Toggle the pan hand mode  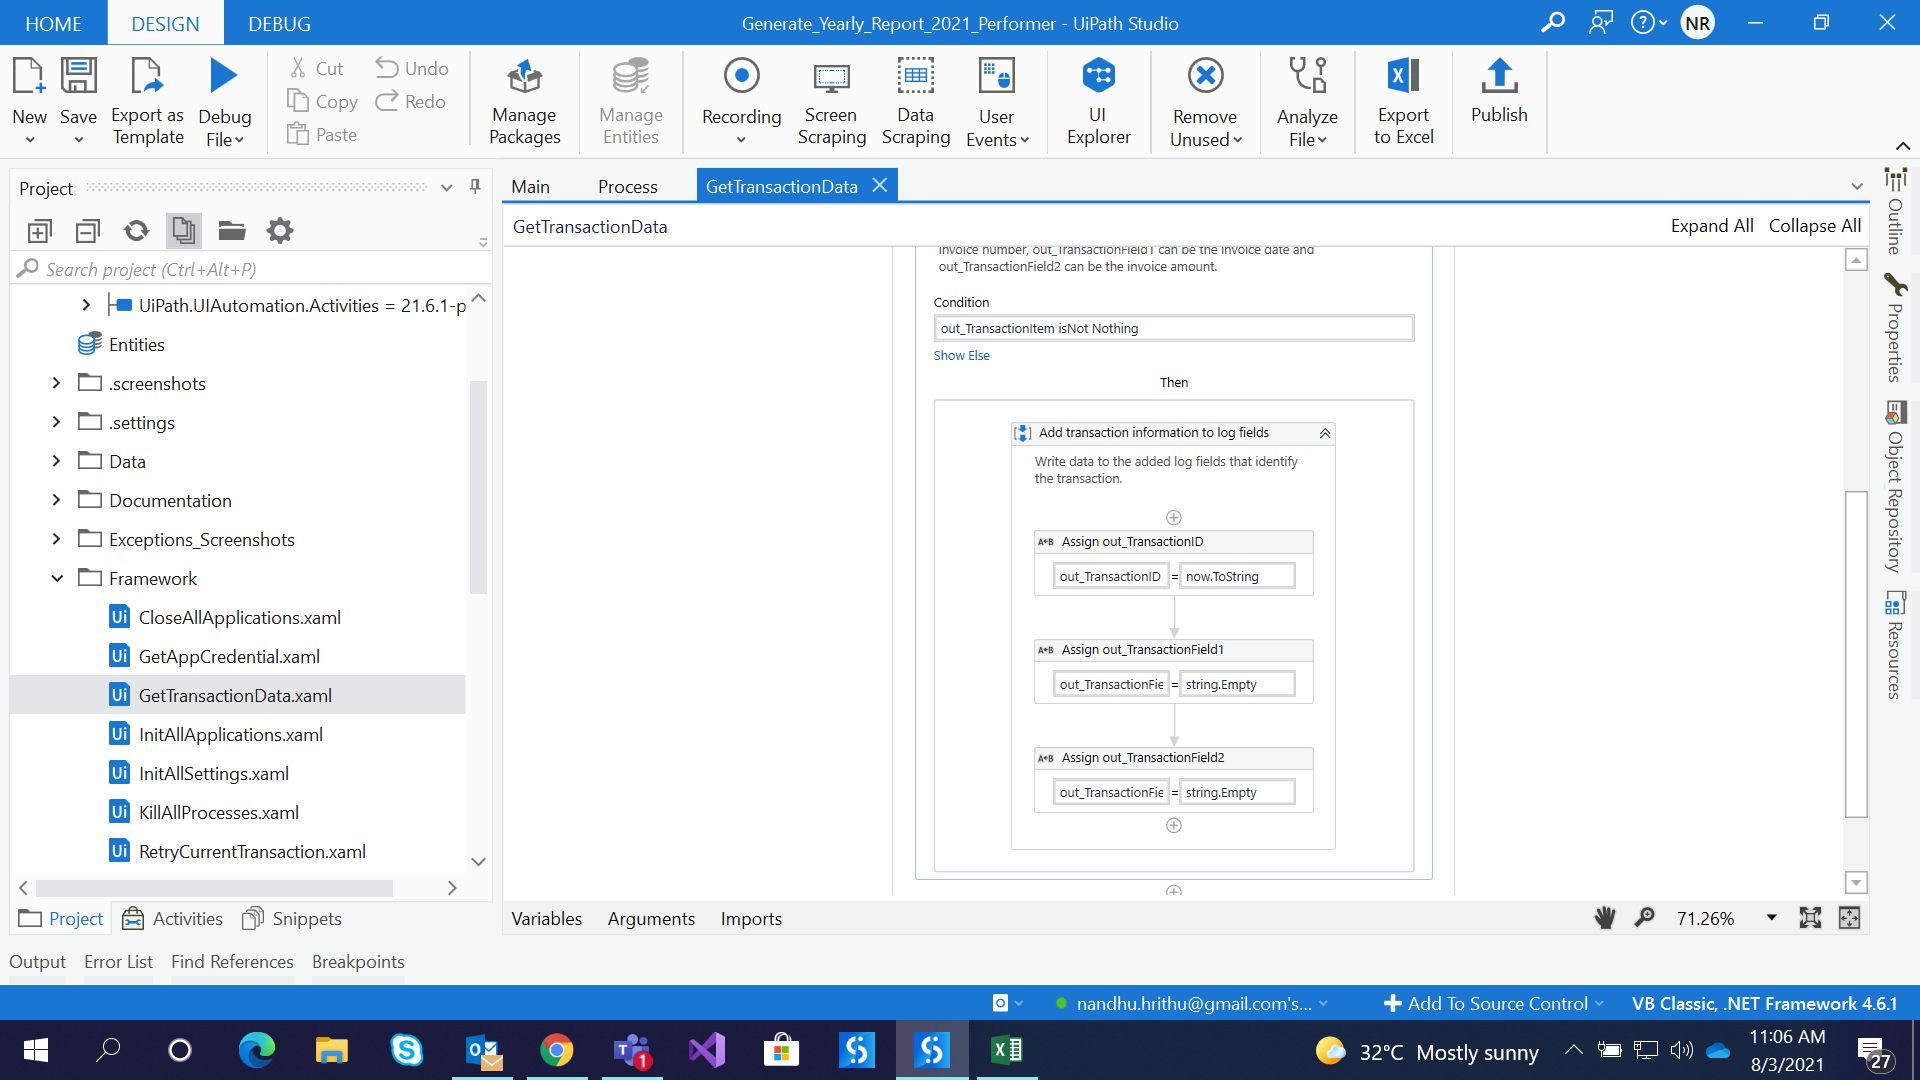[x=1604, y=918]
